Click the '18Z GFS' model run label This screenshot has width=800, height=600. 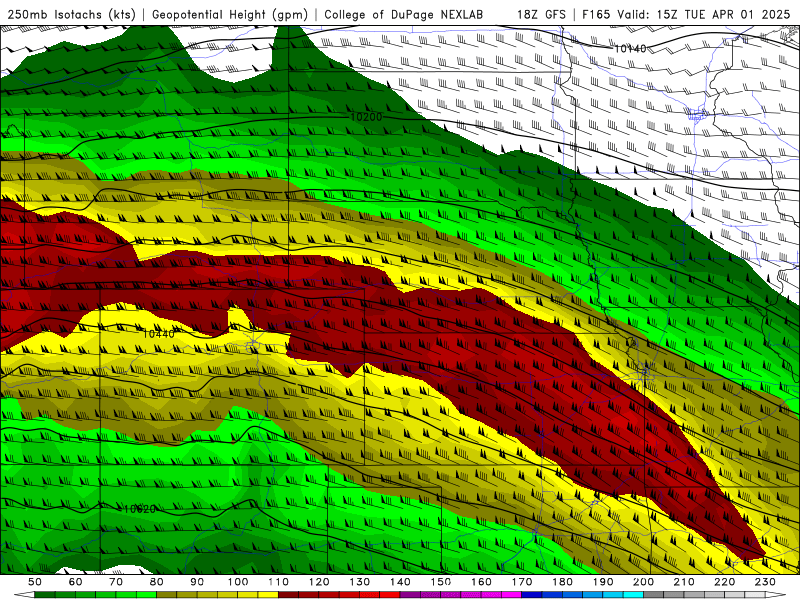tap(541, 14)
